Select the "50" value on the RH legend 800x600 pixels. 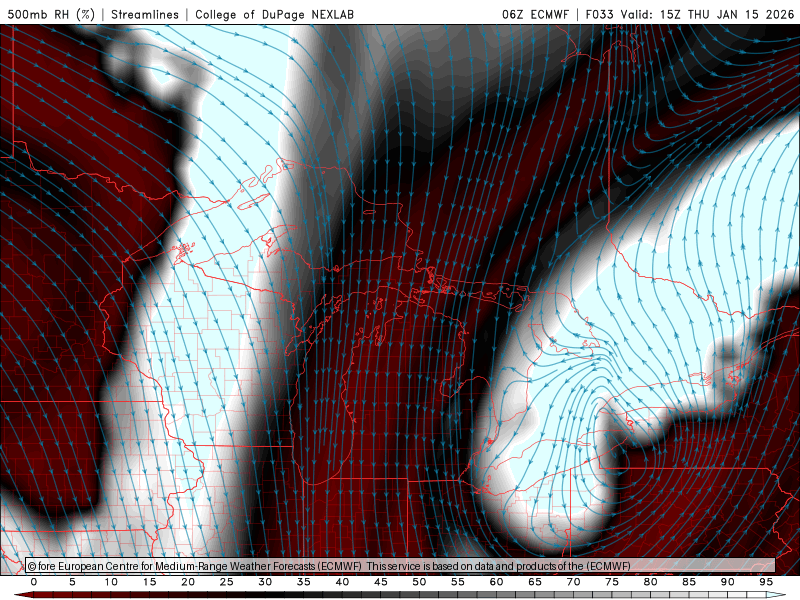[x=419, y=582]
